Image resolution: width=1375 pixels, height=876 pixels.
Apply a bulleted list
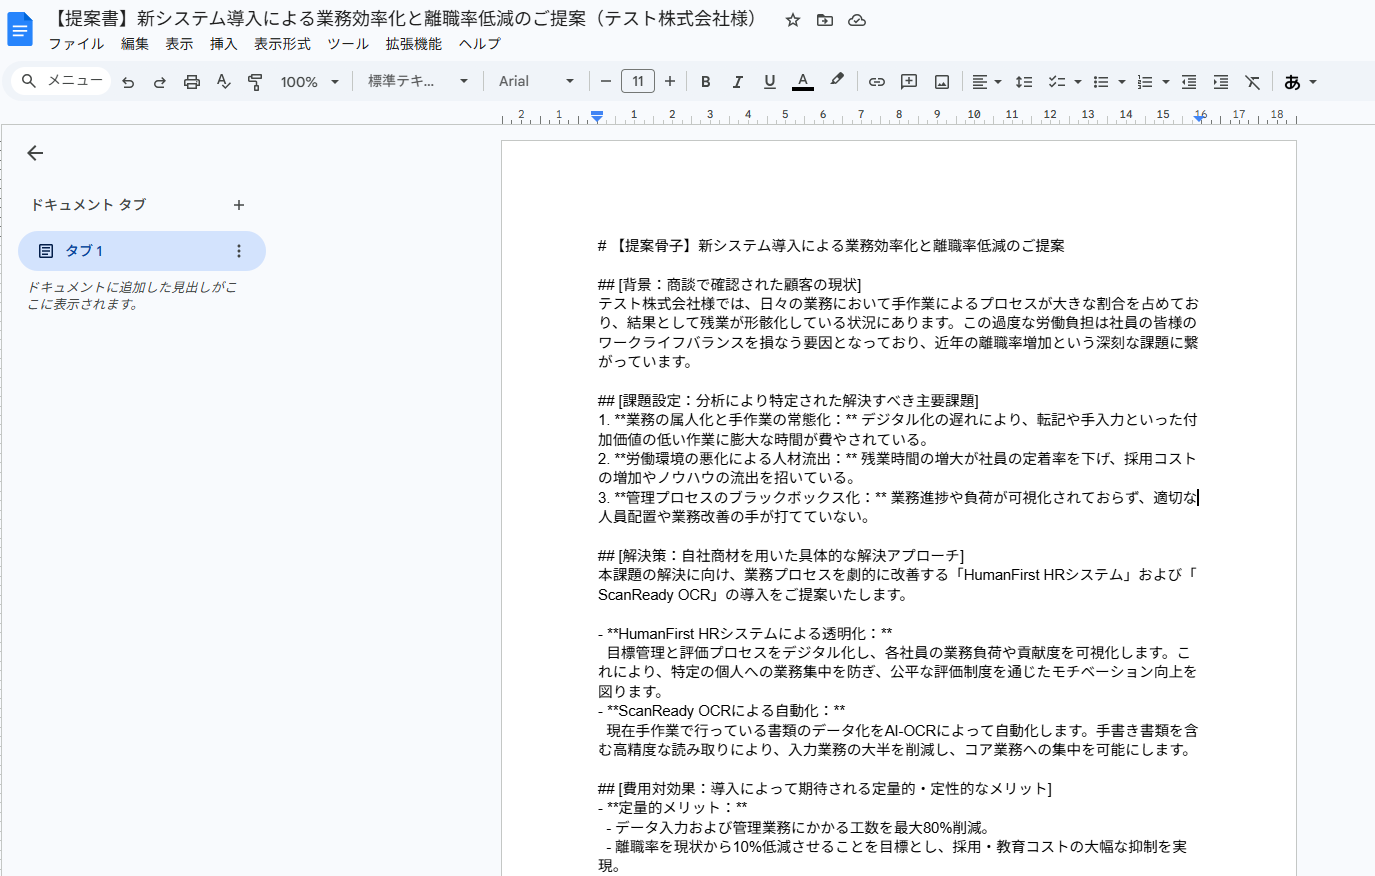(1101, 82)
